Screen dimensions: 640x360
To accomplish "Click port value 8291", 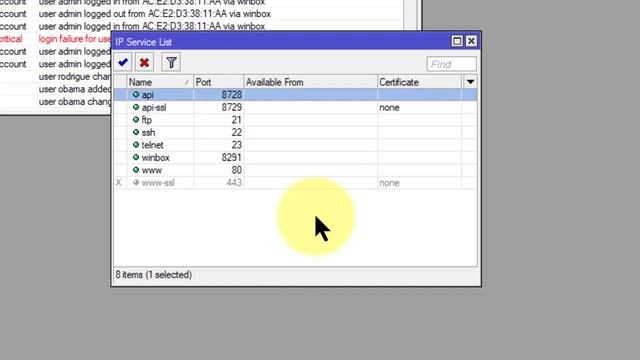I will 231,158.
